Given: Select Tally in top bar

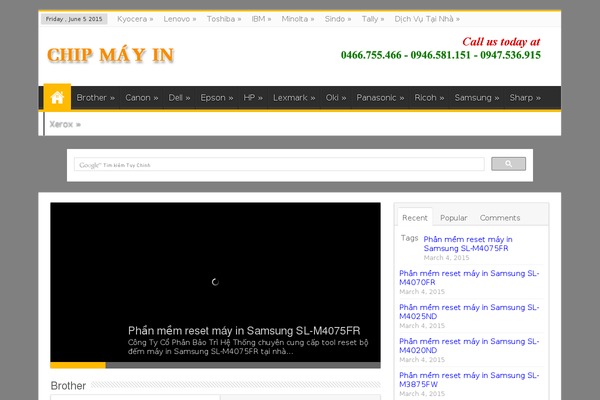Looking at the screenshot, I should click(373, 19).
